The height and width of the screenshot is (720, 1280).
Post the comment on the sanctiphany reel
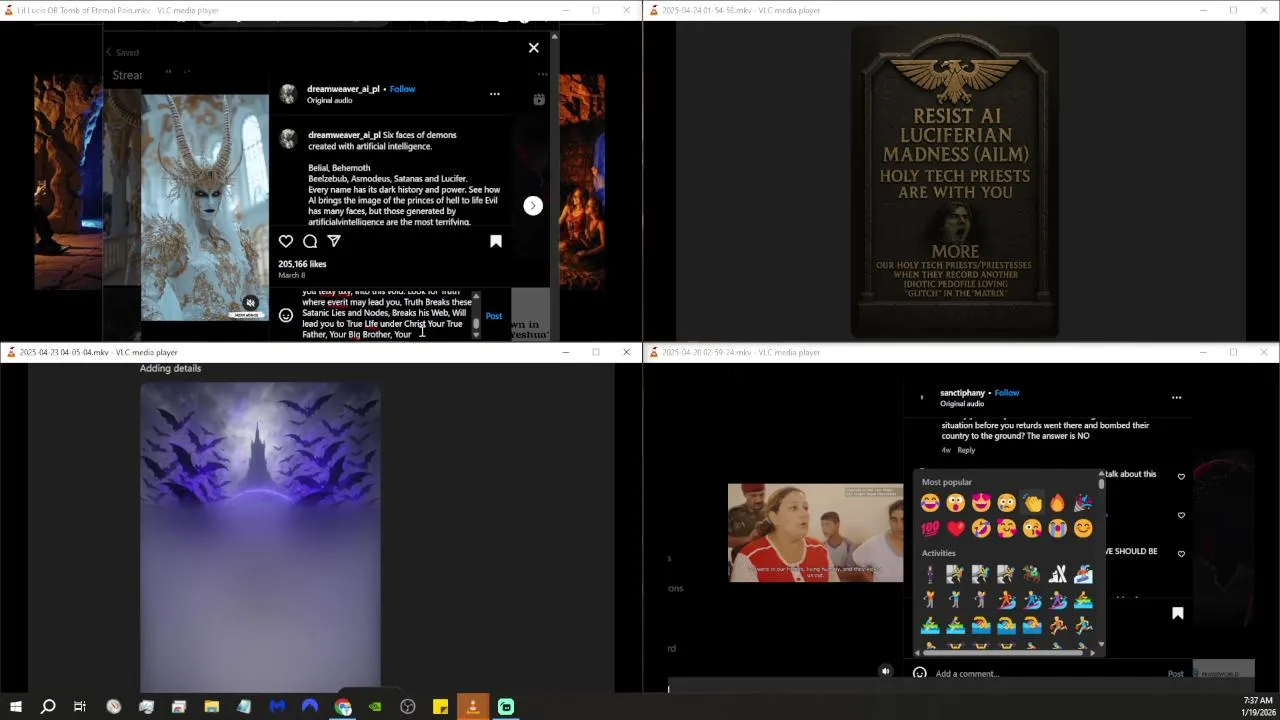(1175, 674)
